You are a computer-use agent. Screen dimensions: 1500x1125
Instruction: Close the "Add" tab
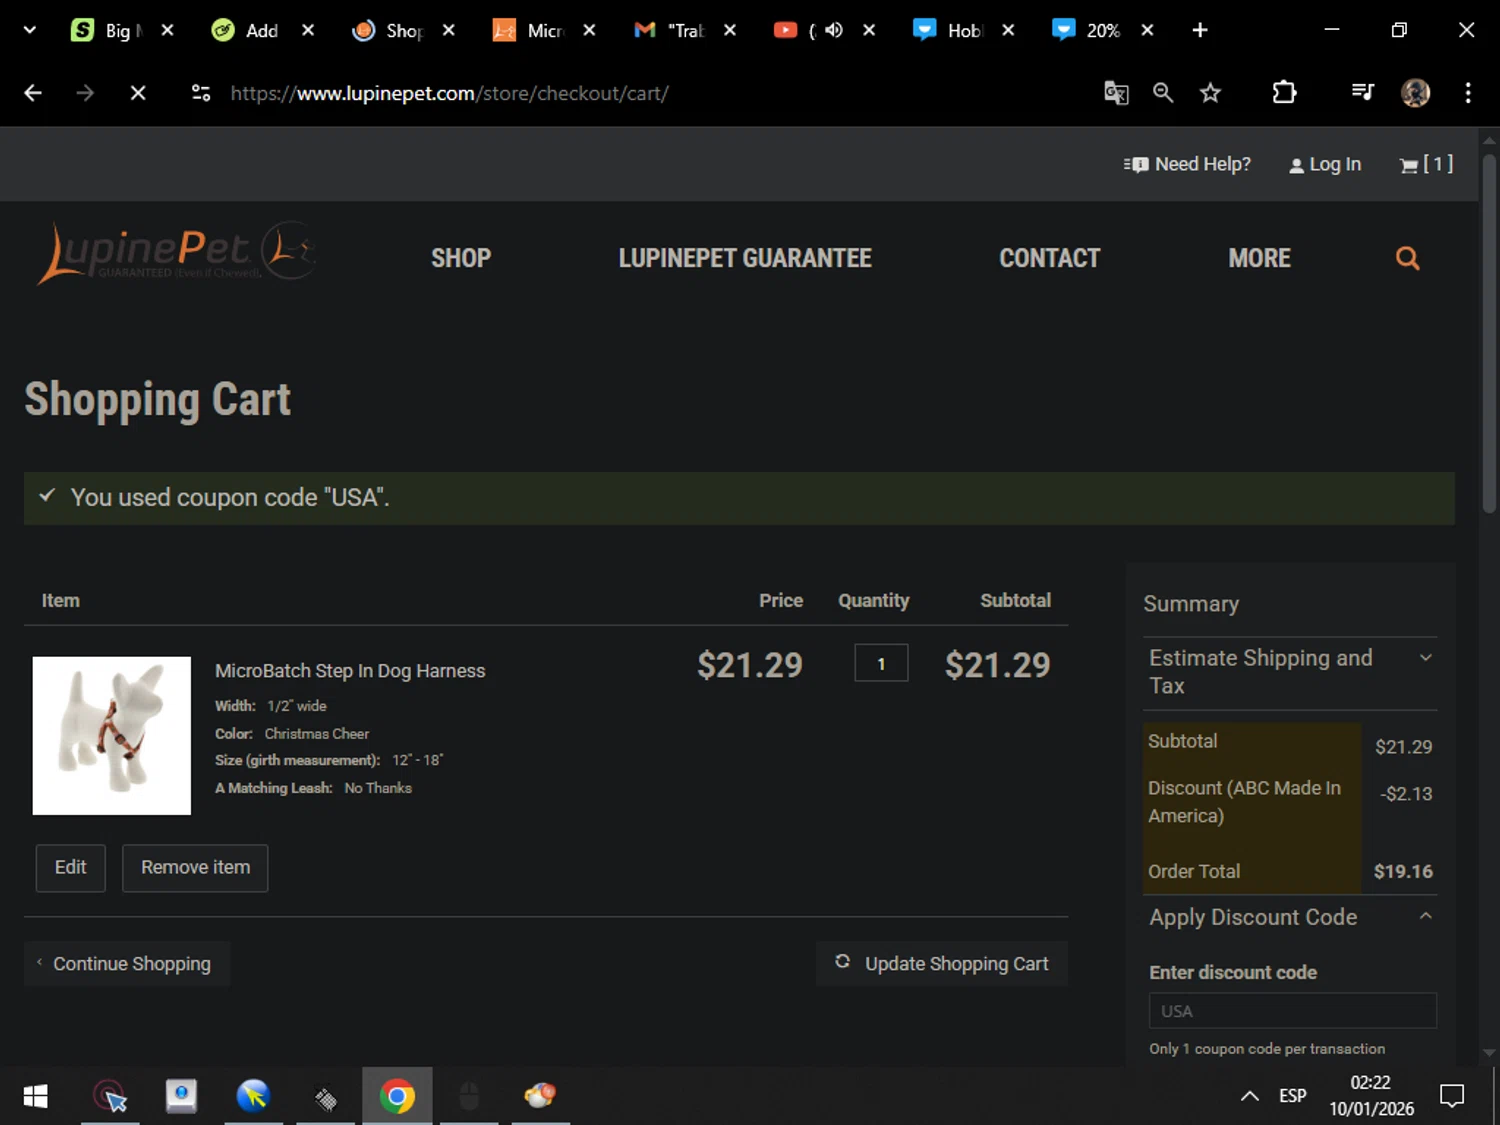308,30
